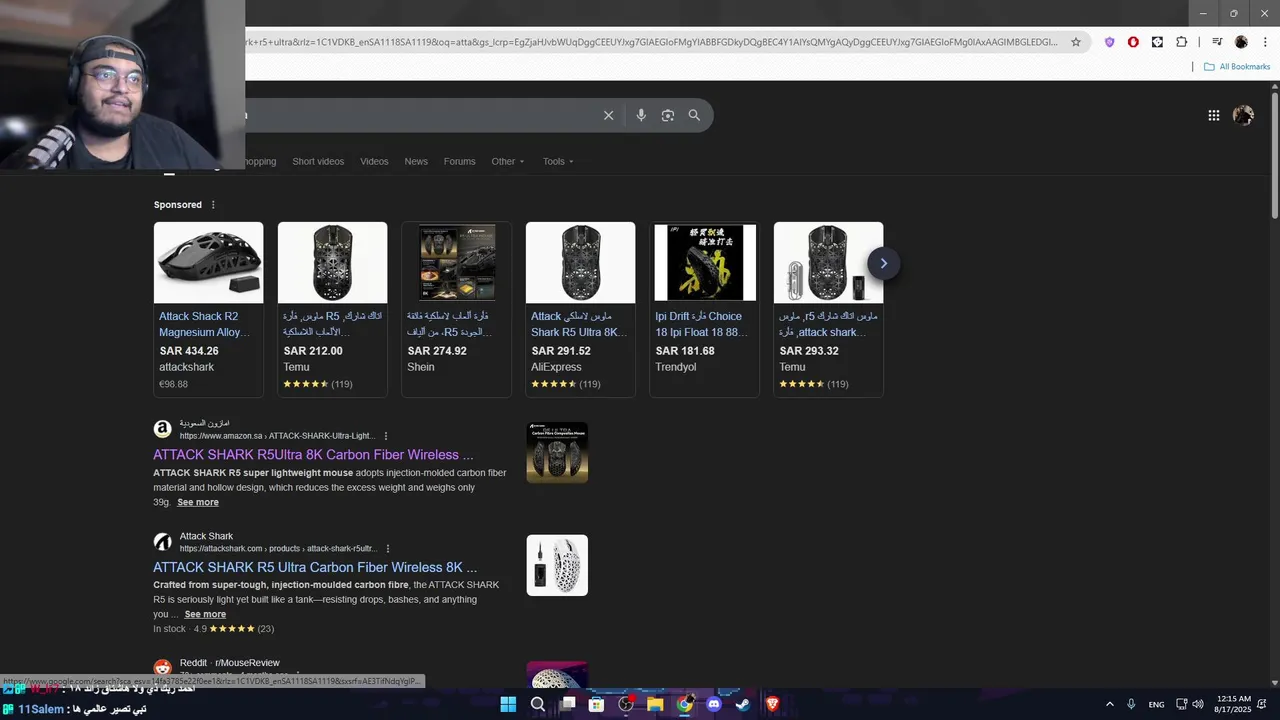Open the Sponsored section options dots
The height and width of the screenshot is (720, 1280).
click(x=212, y=205)
